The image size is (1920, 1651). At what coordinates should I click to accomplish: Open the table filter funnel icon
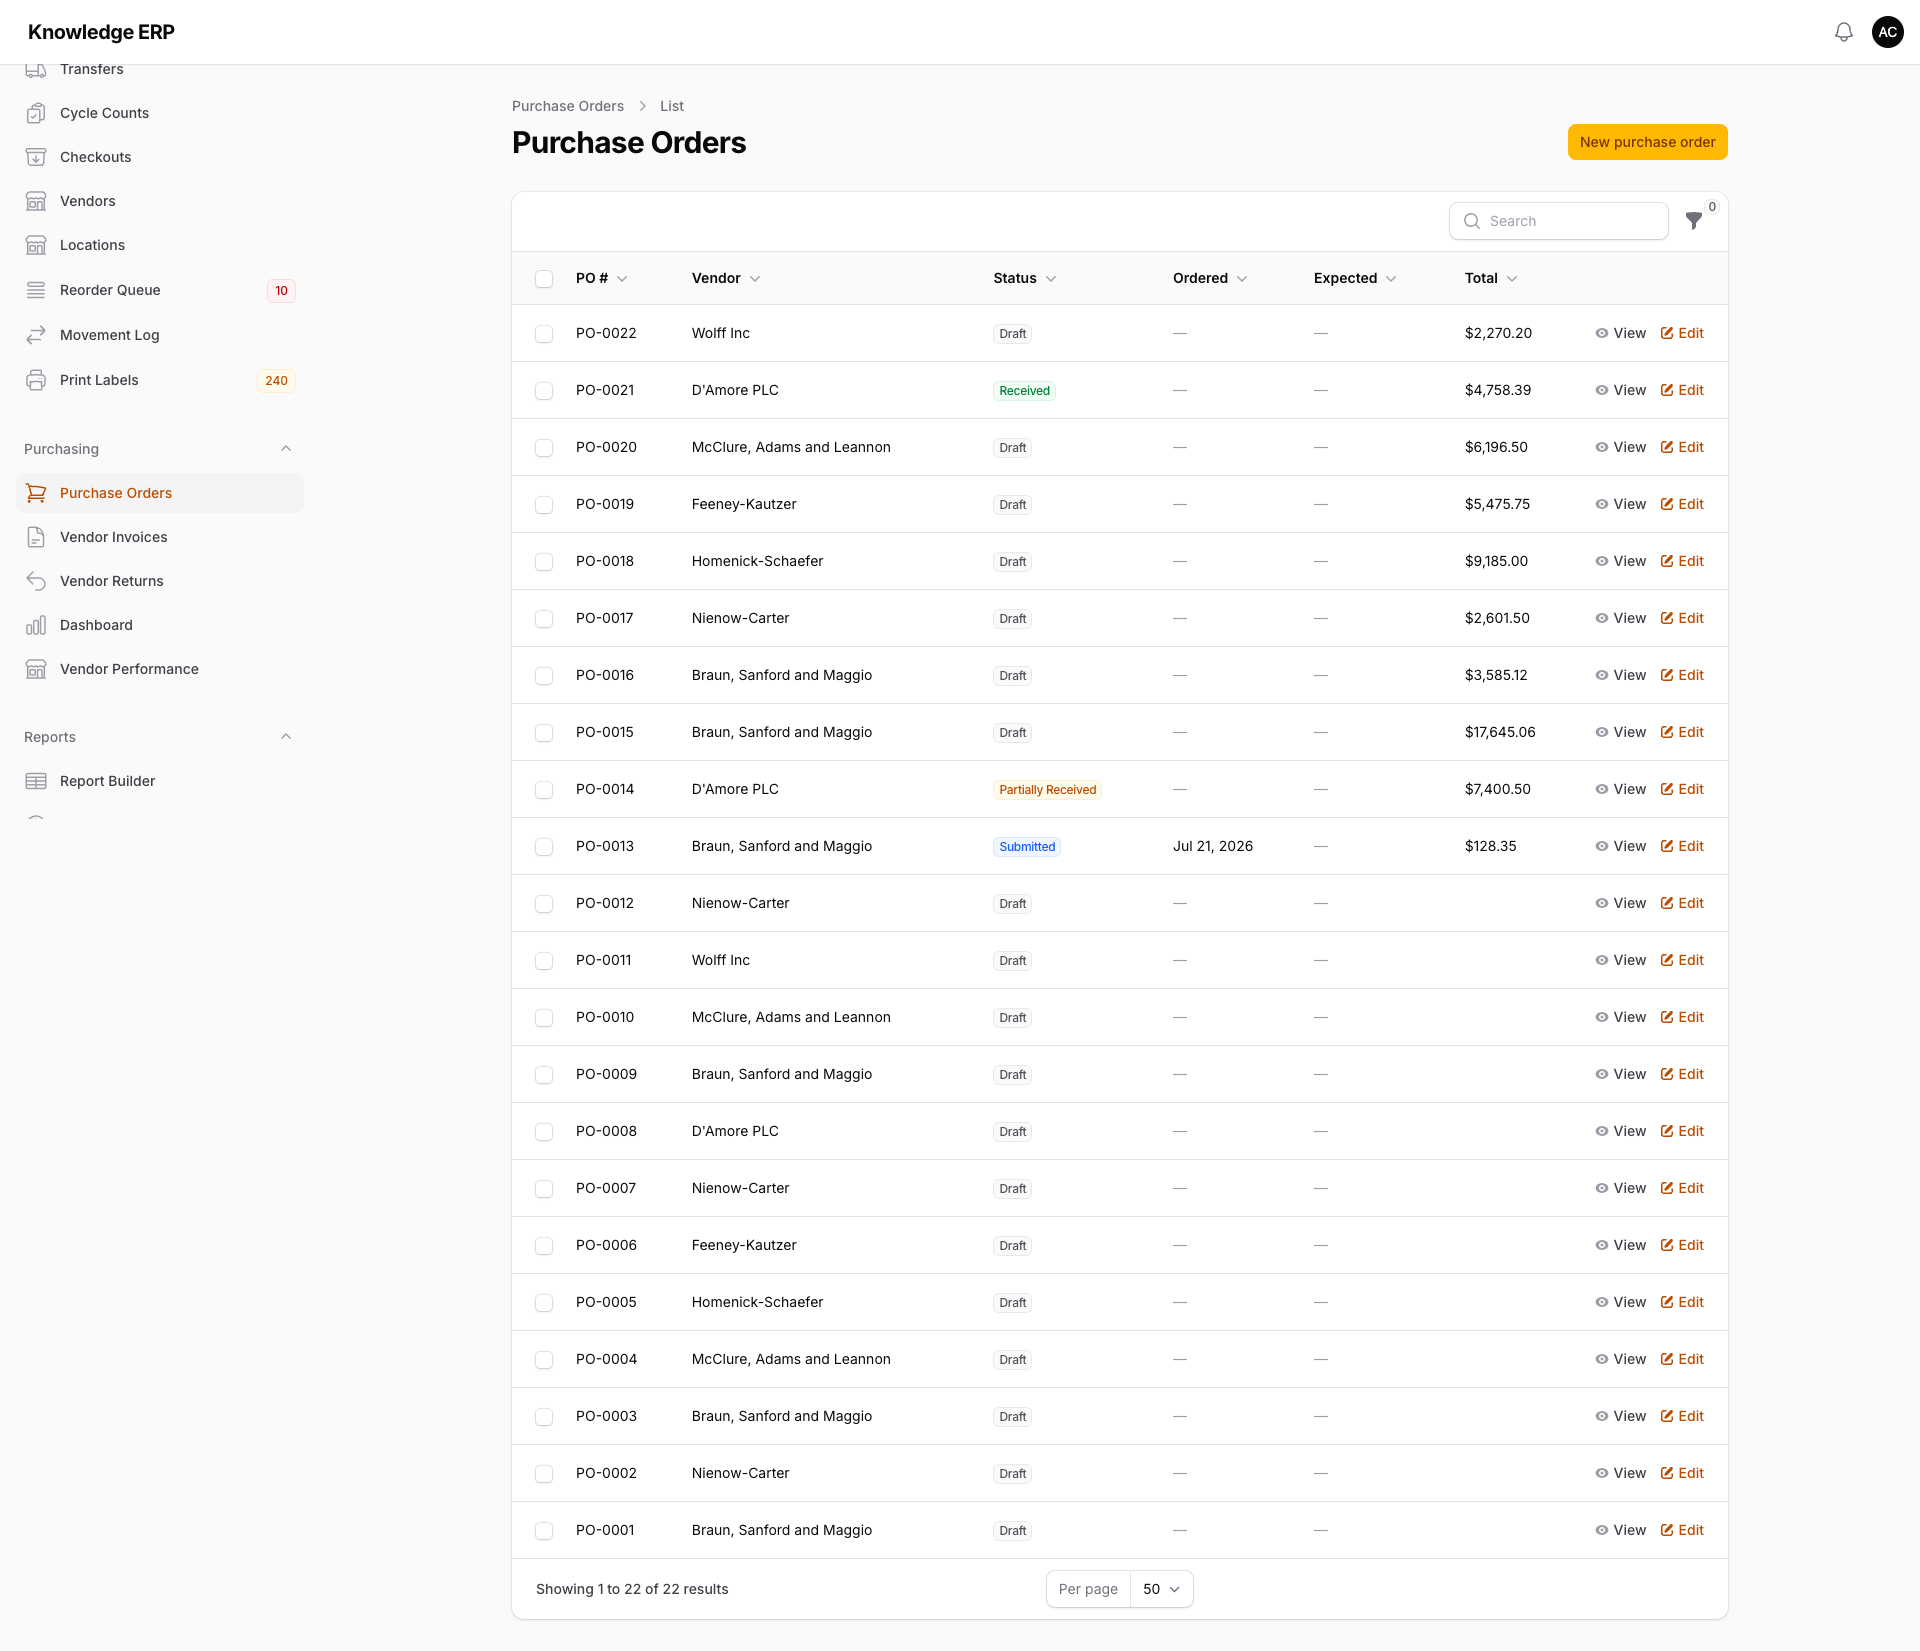1693,221
